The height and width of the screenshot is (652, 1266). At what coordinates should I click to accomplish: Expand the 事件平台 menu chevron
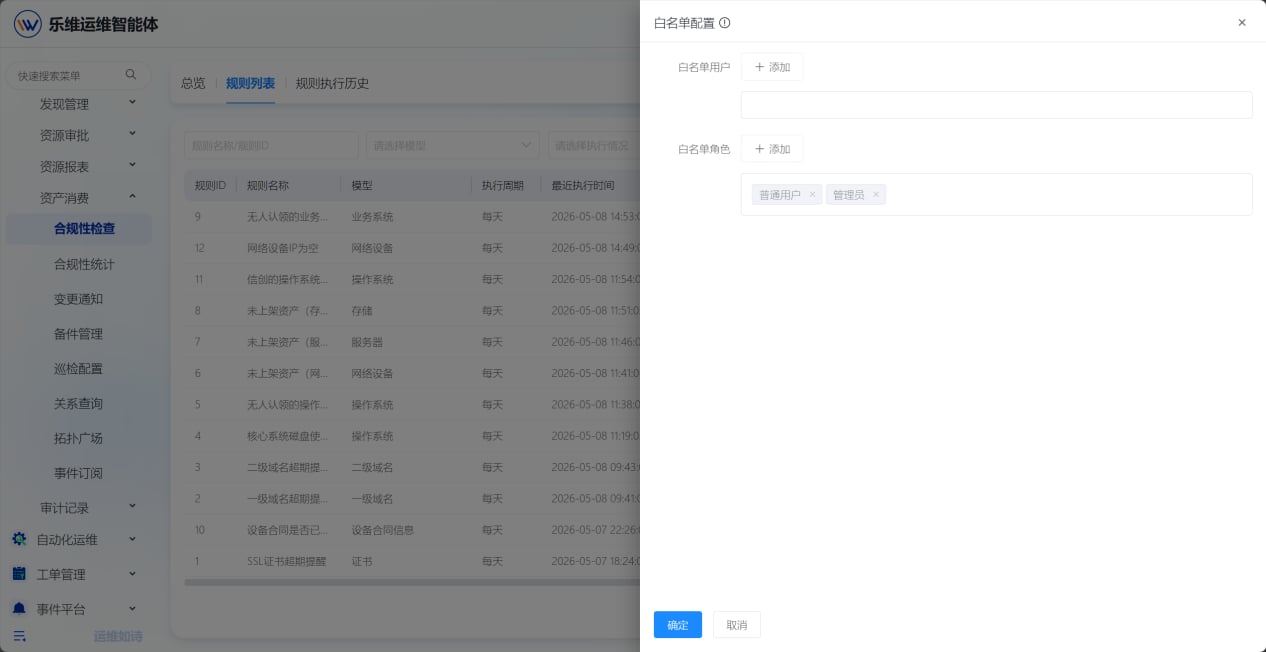tap(132, 609)
